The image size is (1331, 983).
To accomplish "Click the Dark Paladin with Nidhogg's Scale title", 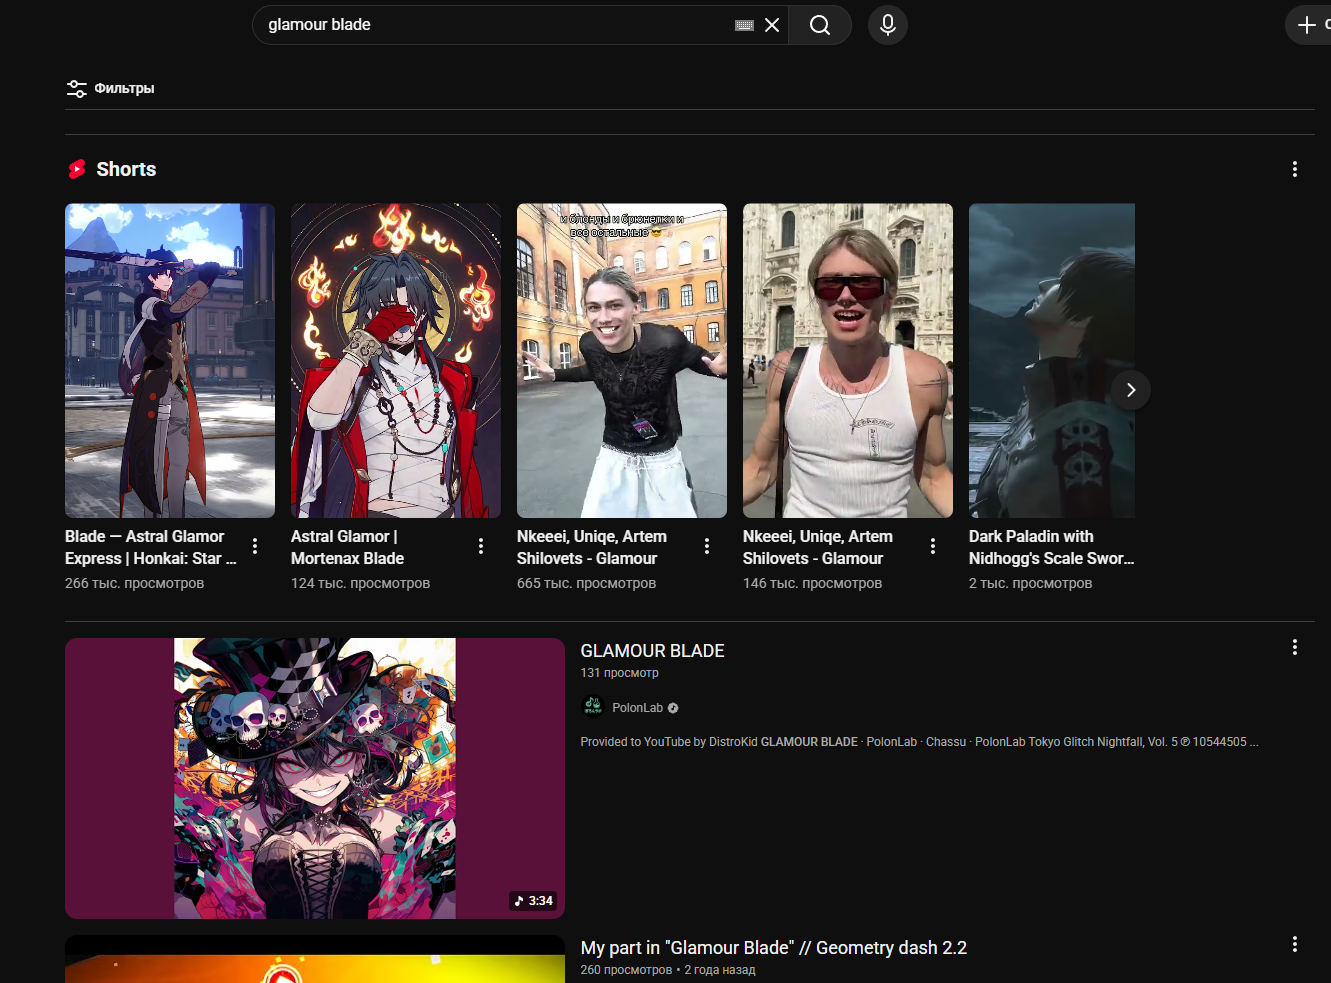I will tap(1052, 548).
